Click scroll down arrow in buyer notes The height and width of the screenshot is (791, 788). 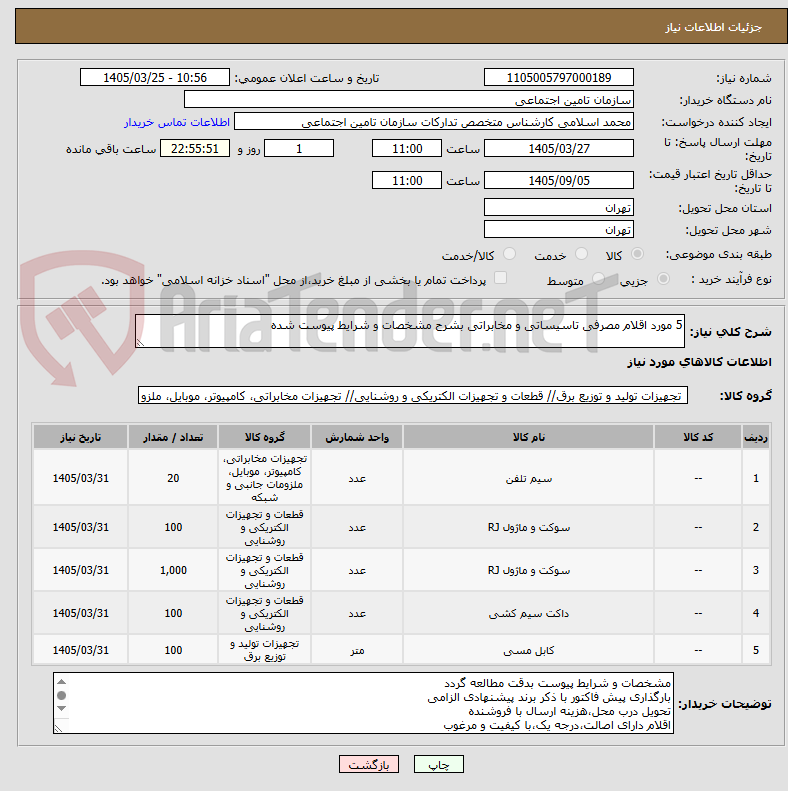(x=62, y=709)
